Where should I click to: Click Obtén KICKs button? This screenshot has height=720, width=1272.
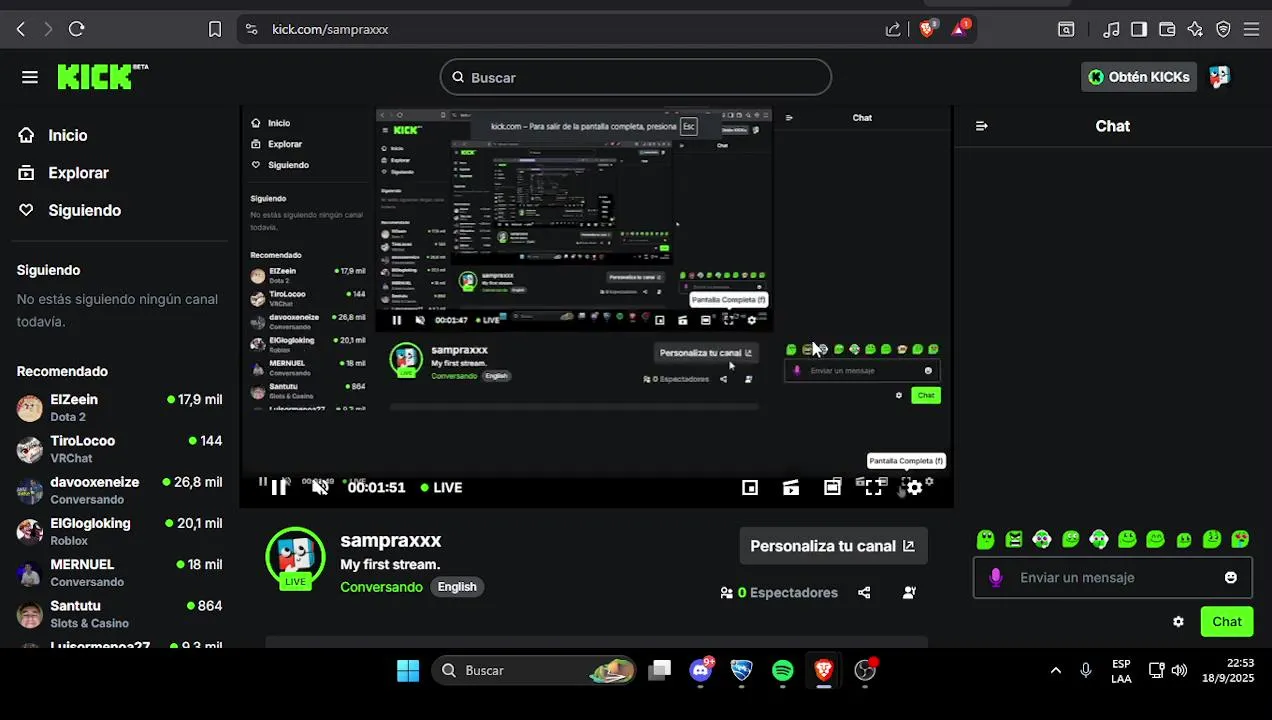[1139, 77]
